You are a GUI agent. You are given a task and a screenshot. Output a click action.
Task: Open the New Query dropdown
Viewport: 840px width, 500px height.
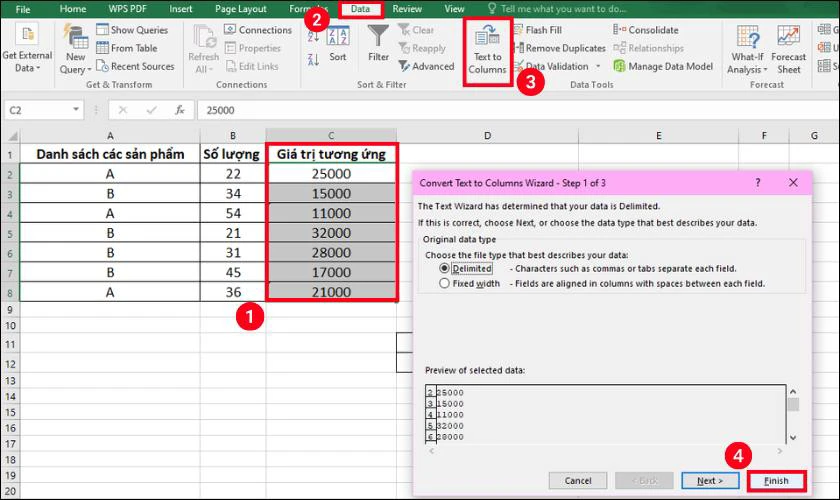(x=75, y=49)
